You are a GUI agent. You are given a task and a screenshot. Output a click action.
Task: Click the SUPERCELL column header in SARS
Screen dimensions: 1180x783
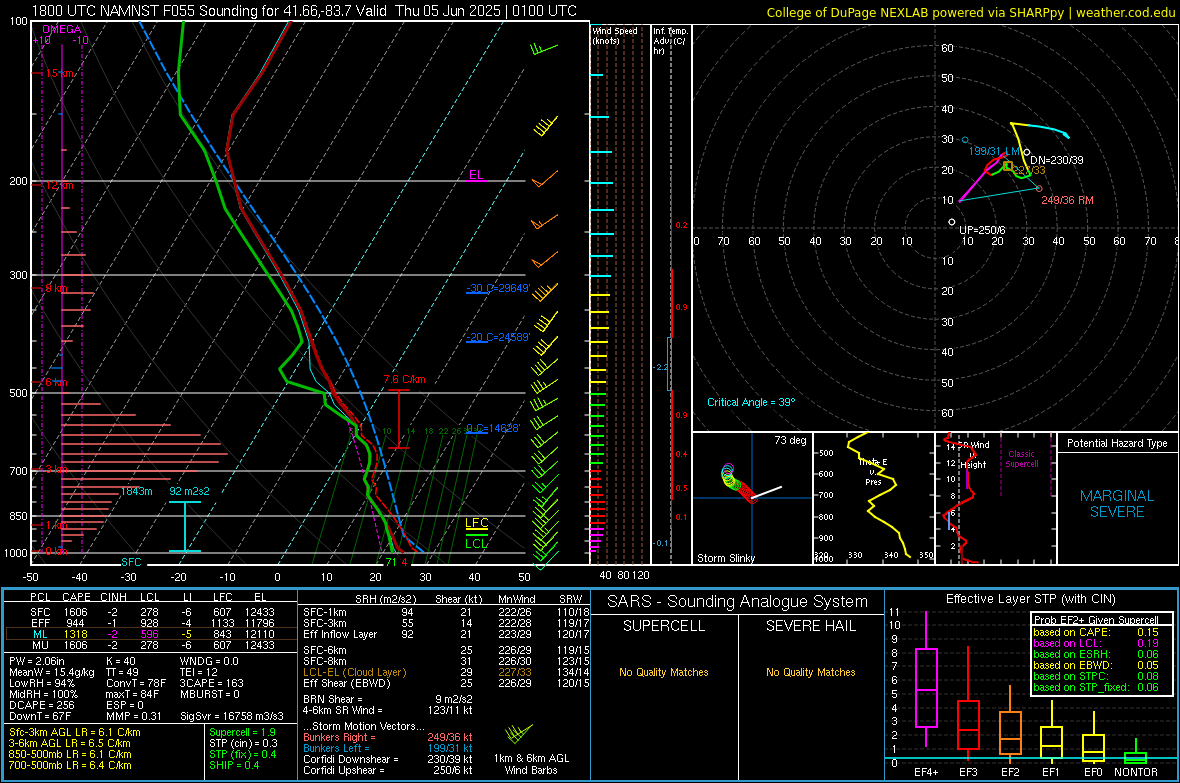pos(664,626)
